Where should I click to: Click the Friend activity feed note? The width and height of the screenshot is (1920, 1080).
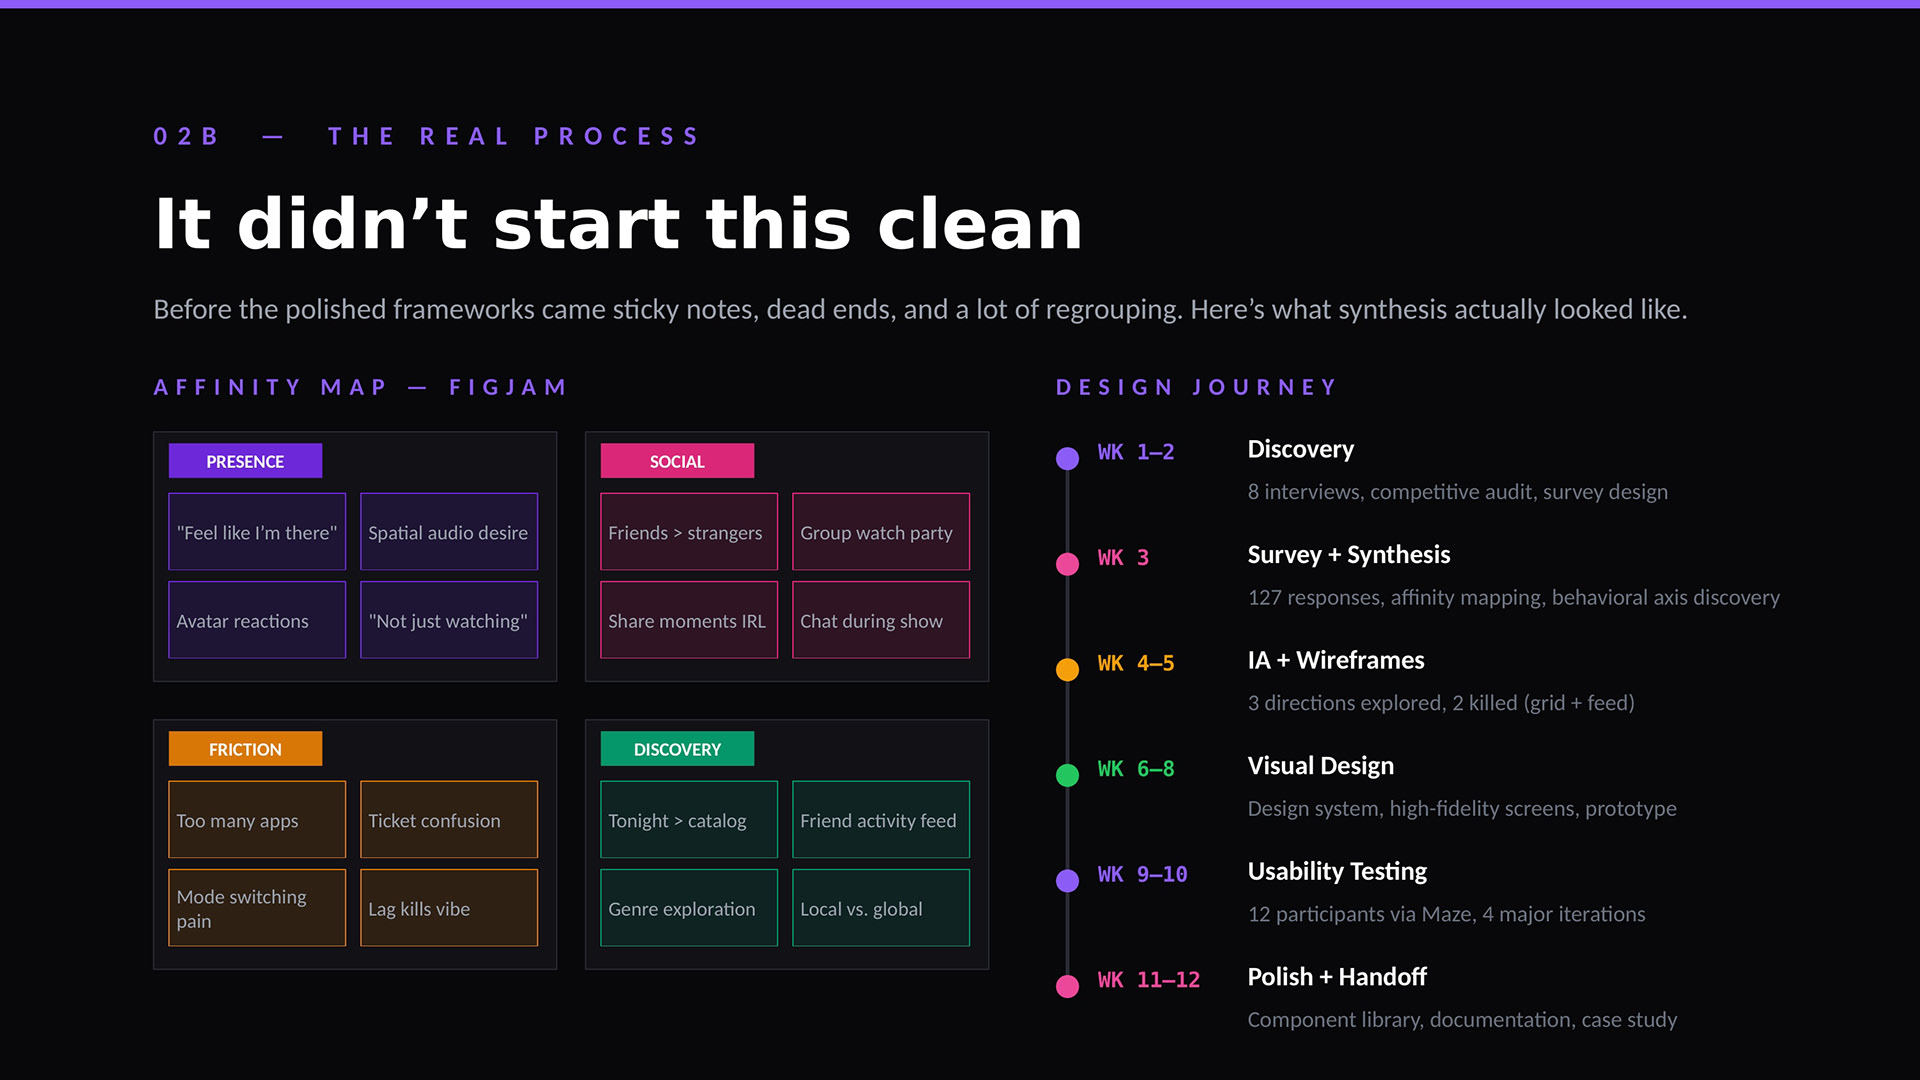click(x=880, y=820)
